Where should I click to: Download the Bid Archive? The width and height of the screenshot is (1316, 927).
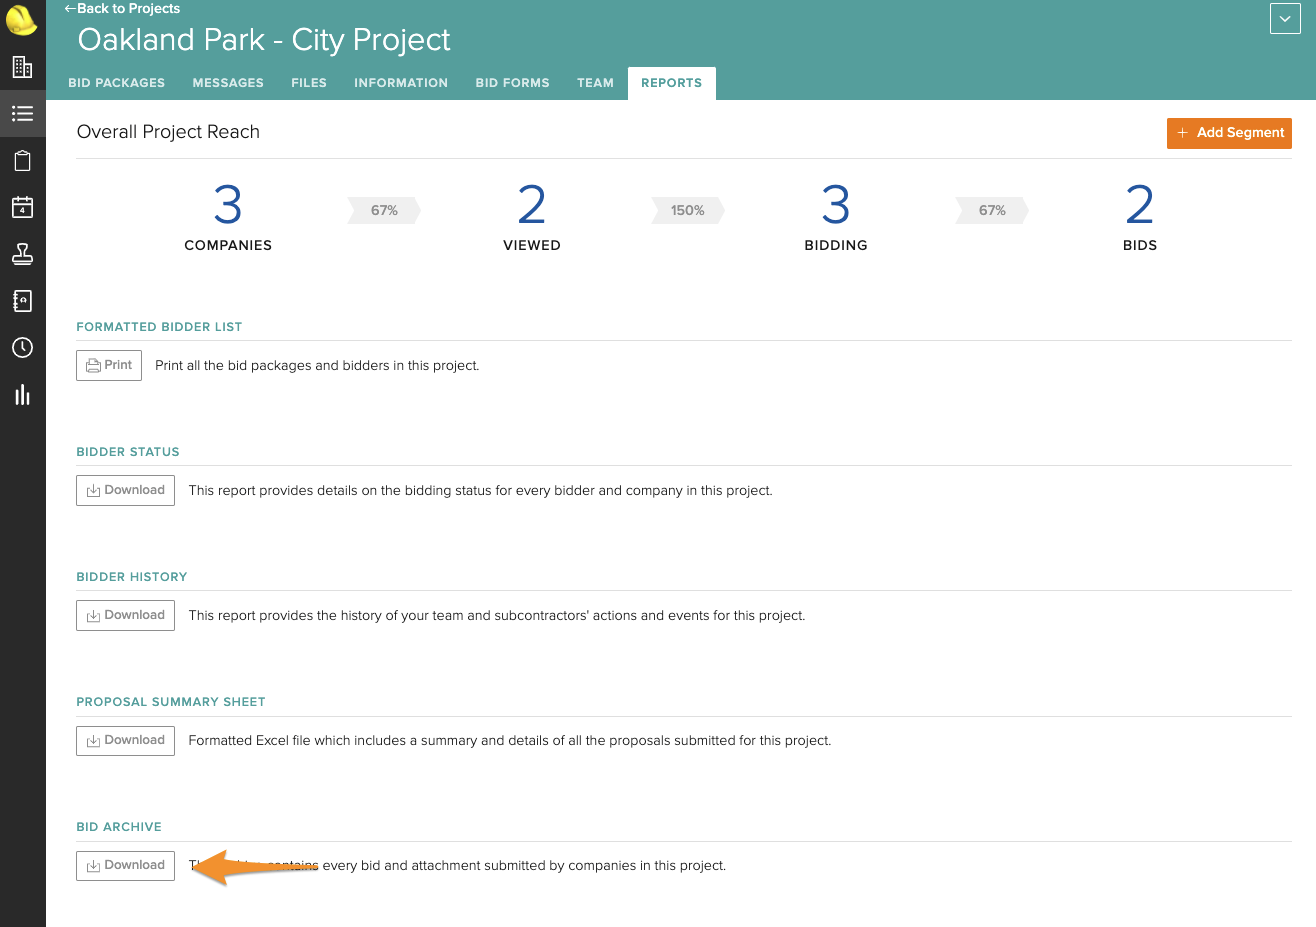[x=125, y=865]
